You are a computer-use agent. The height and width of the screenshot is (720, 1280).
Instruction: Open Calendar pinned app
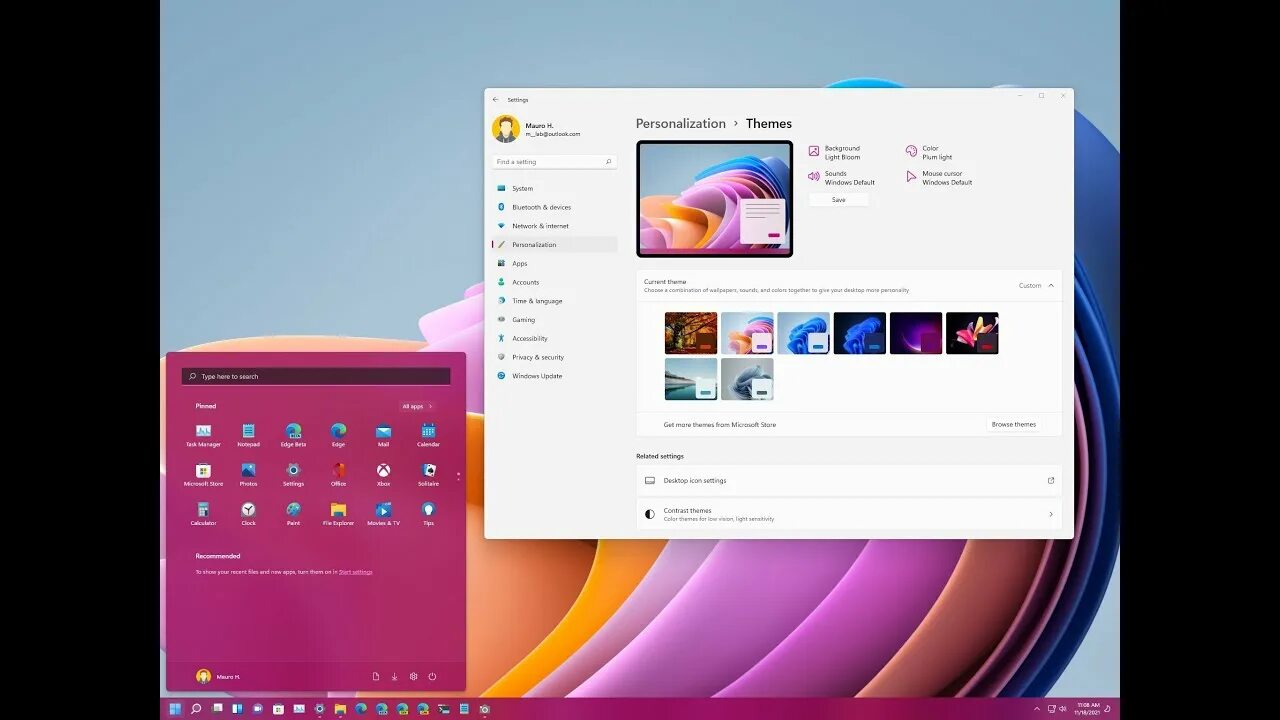[428, 435]
